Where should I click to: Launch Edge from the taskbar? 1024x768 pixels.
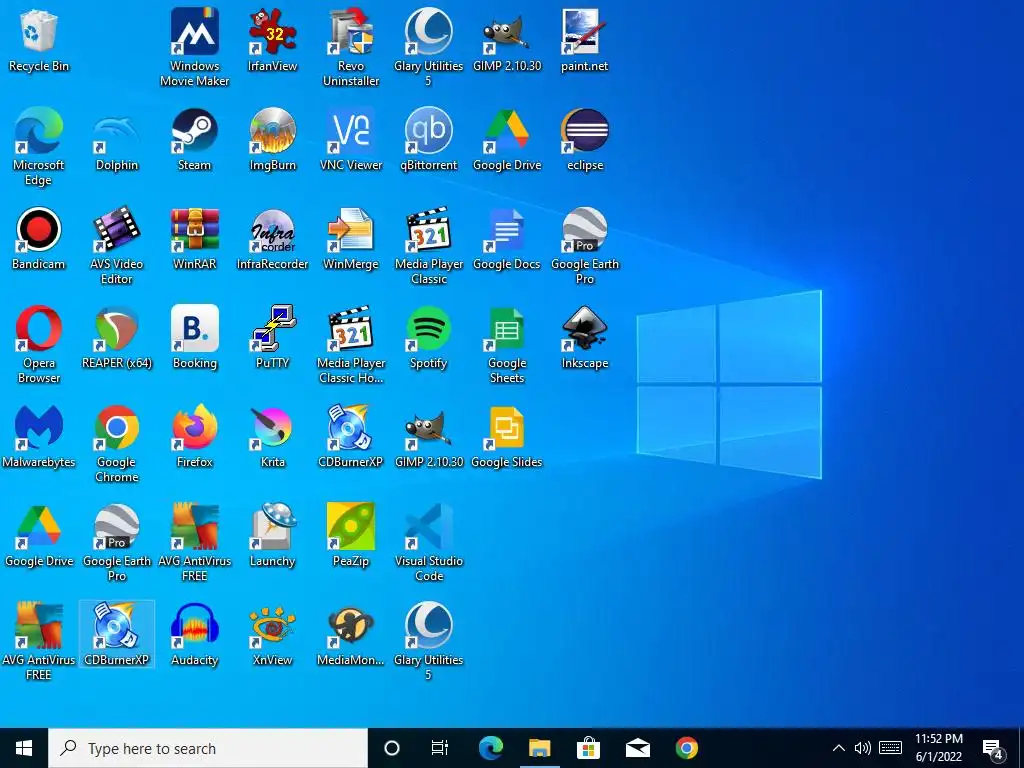pos(490,748)
